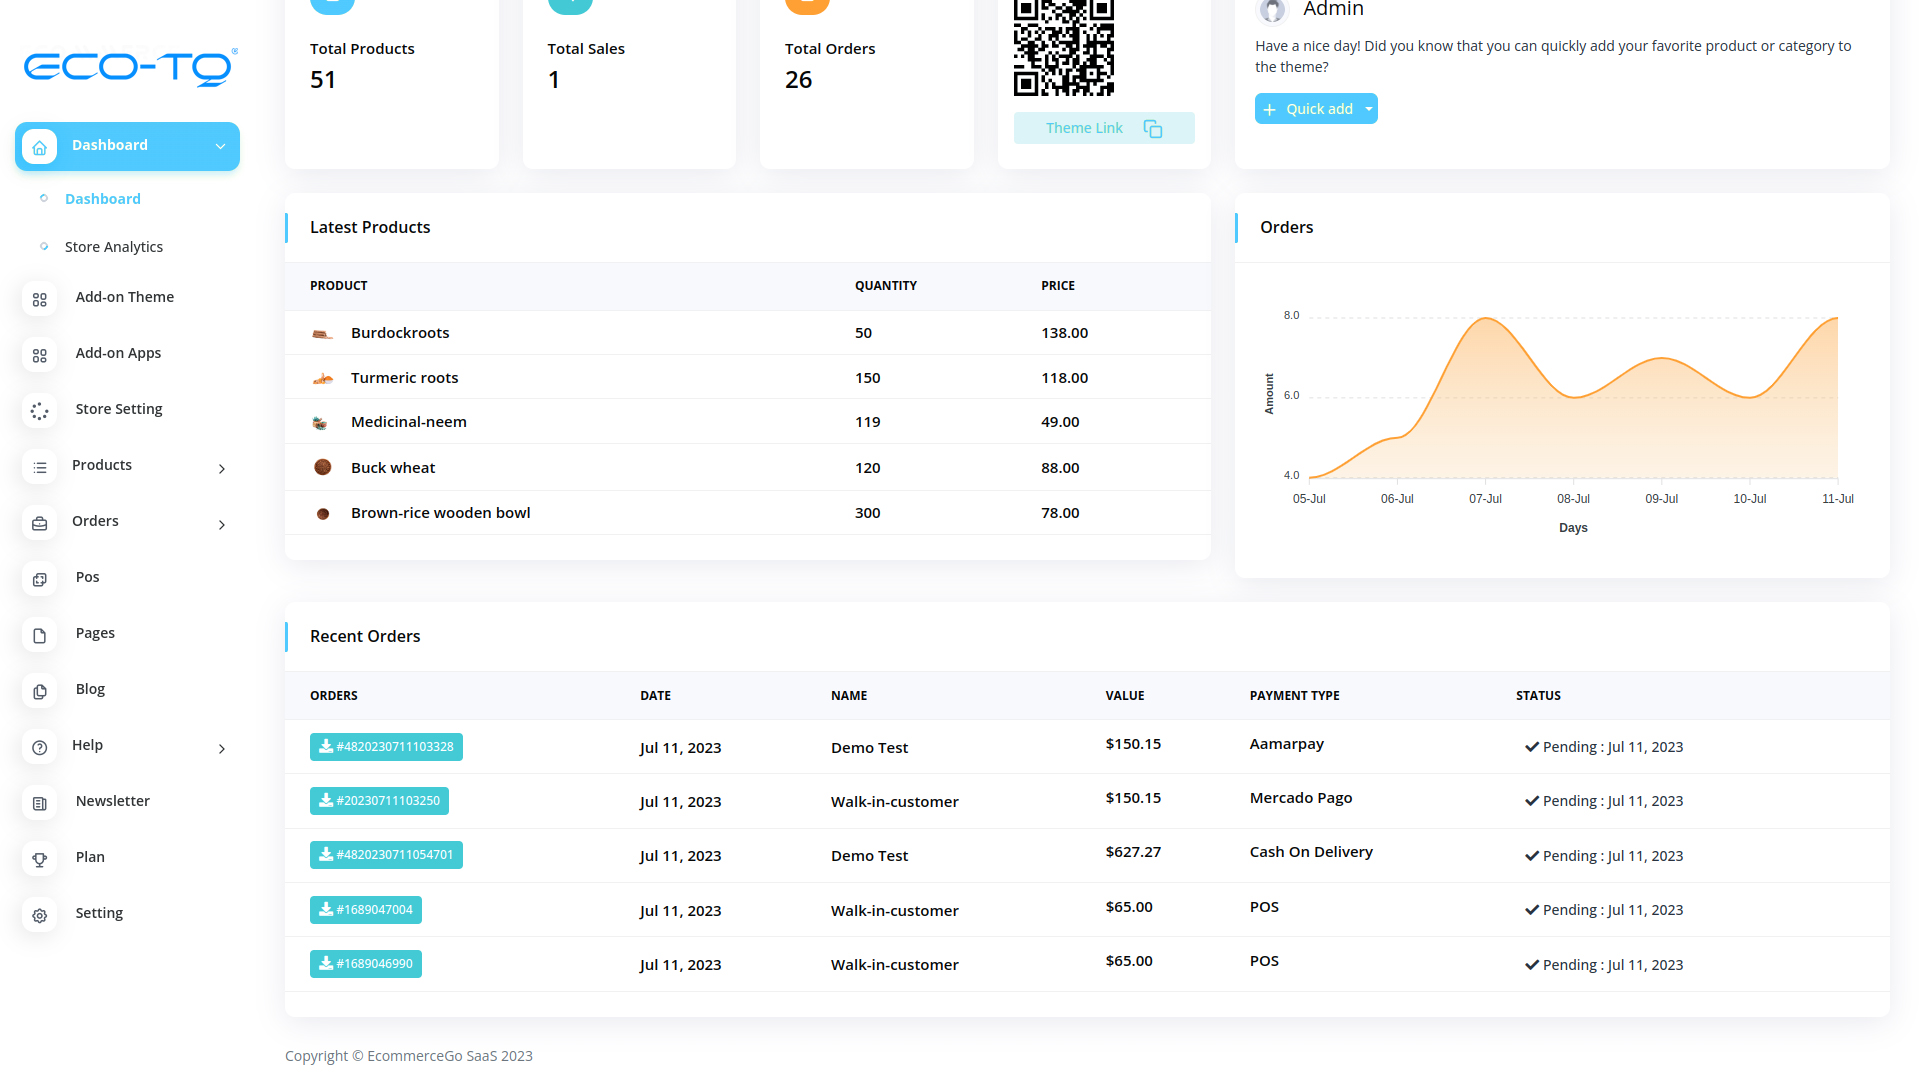This screenshot has height=1080, width=1920.
Task: Click the store QR code image
Action: (1063, 48)
